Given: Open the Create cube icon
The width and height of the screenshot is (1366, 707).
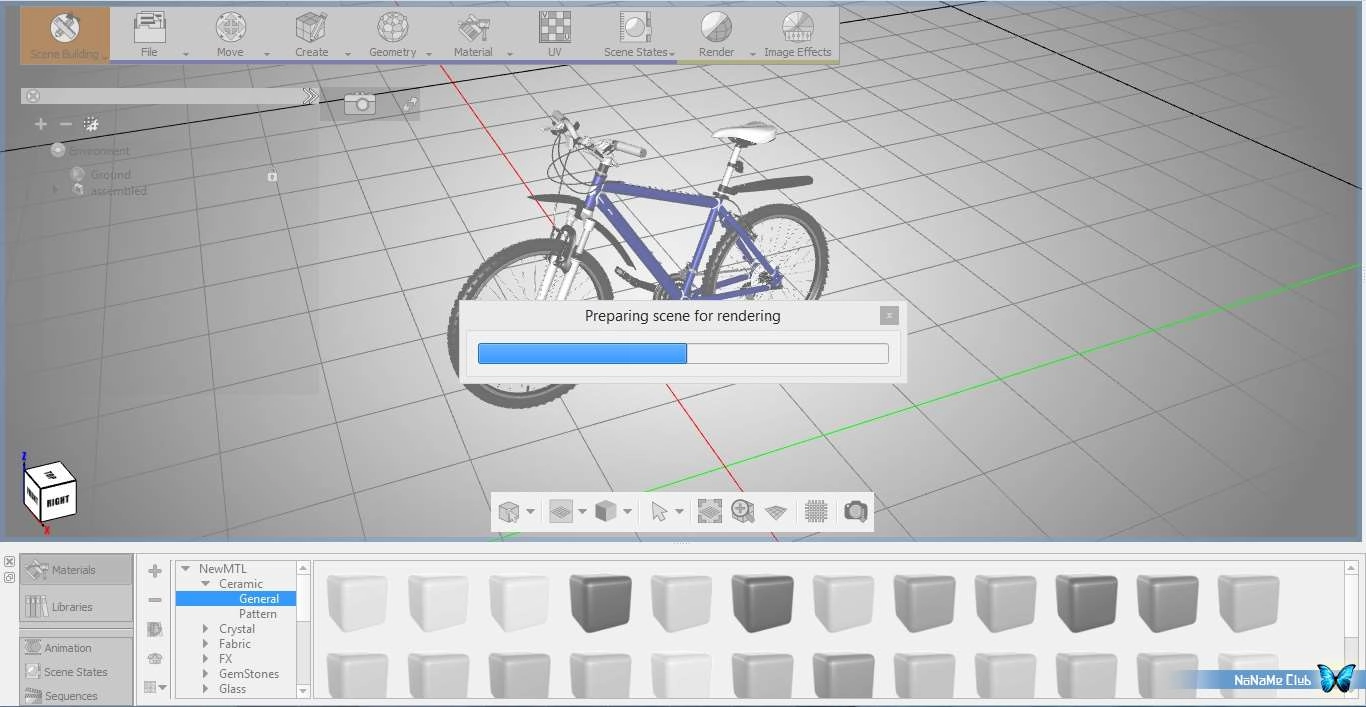Looking at the screenshot, I should (x=311, y=28).
